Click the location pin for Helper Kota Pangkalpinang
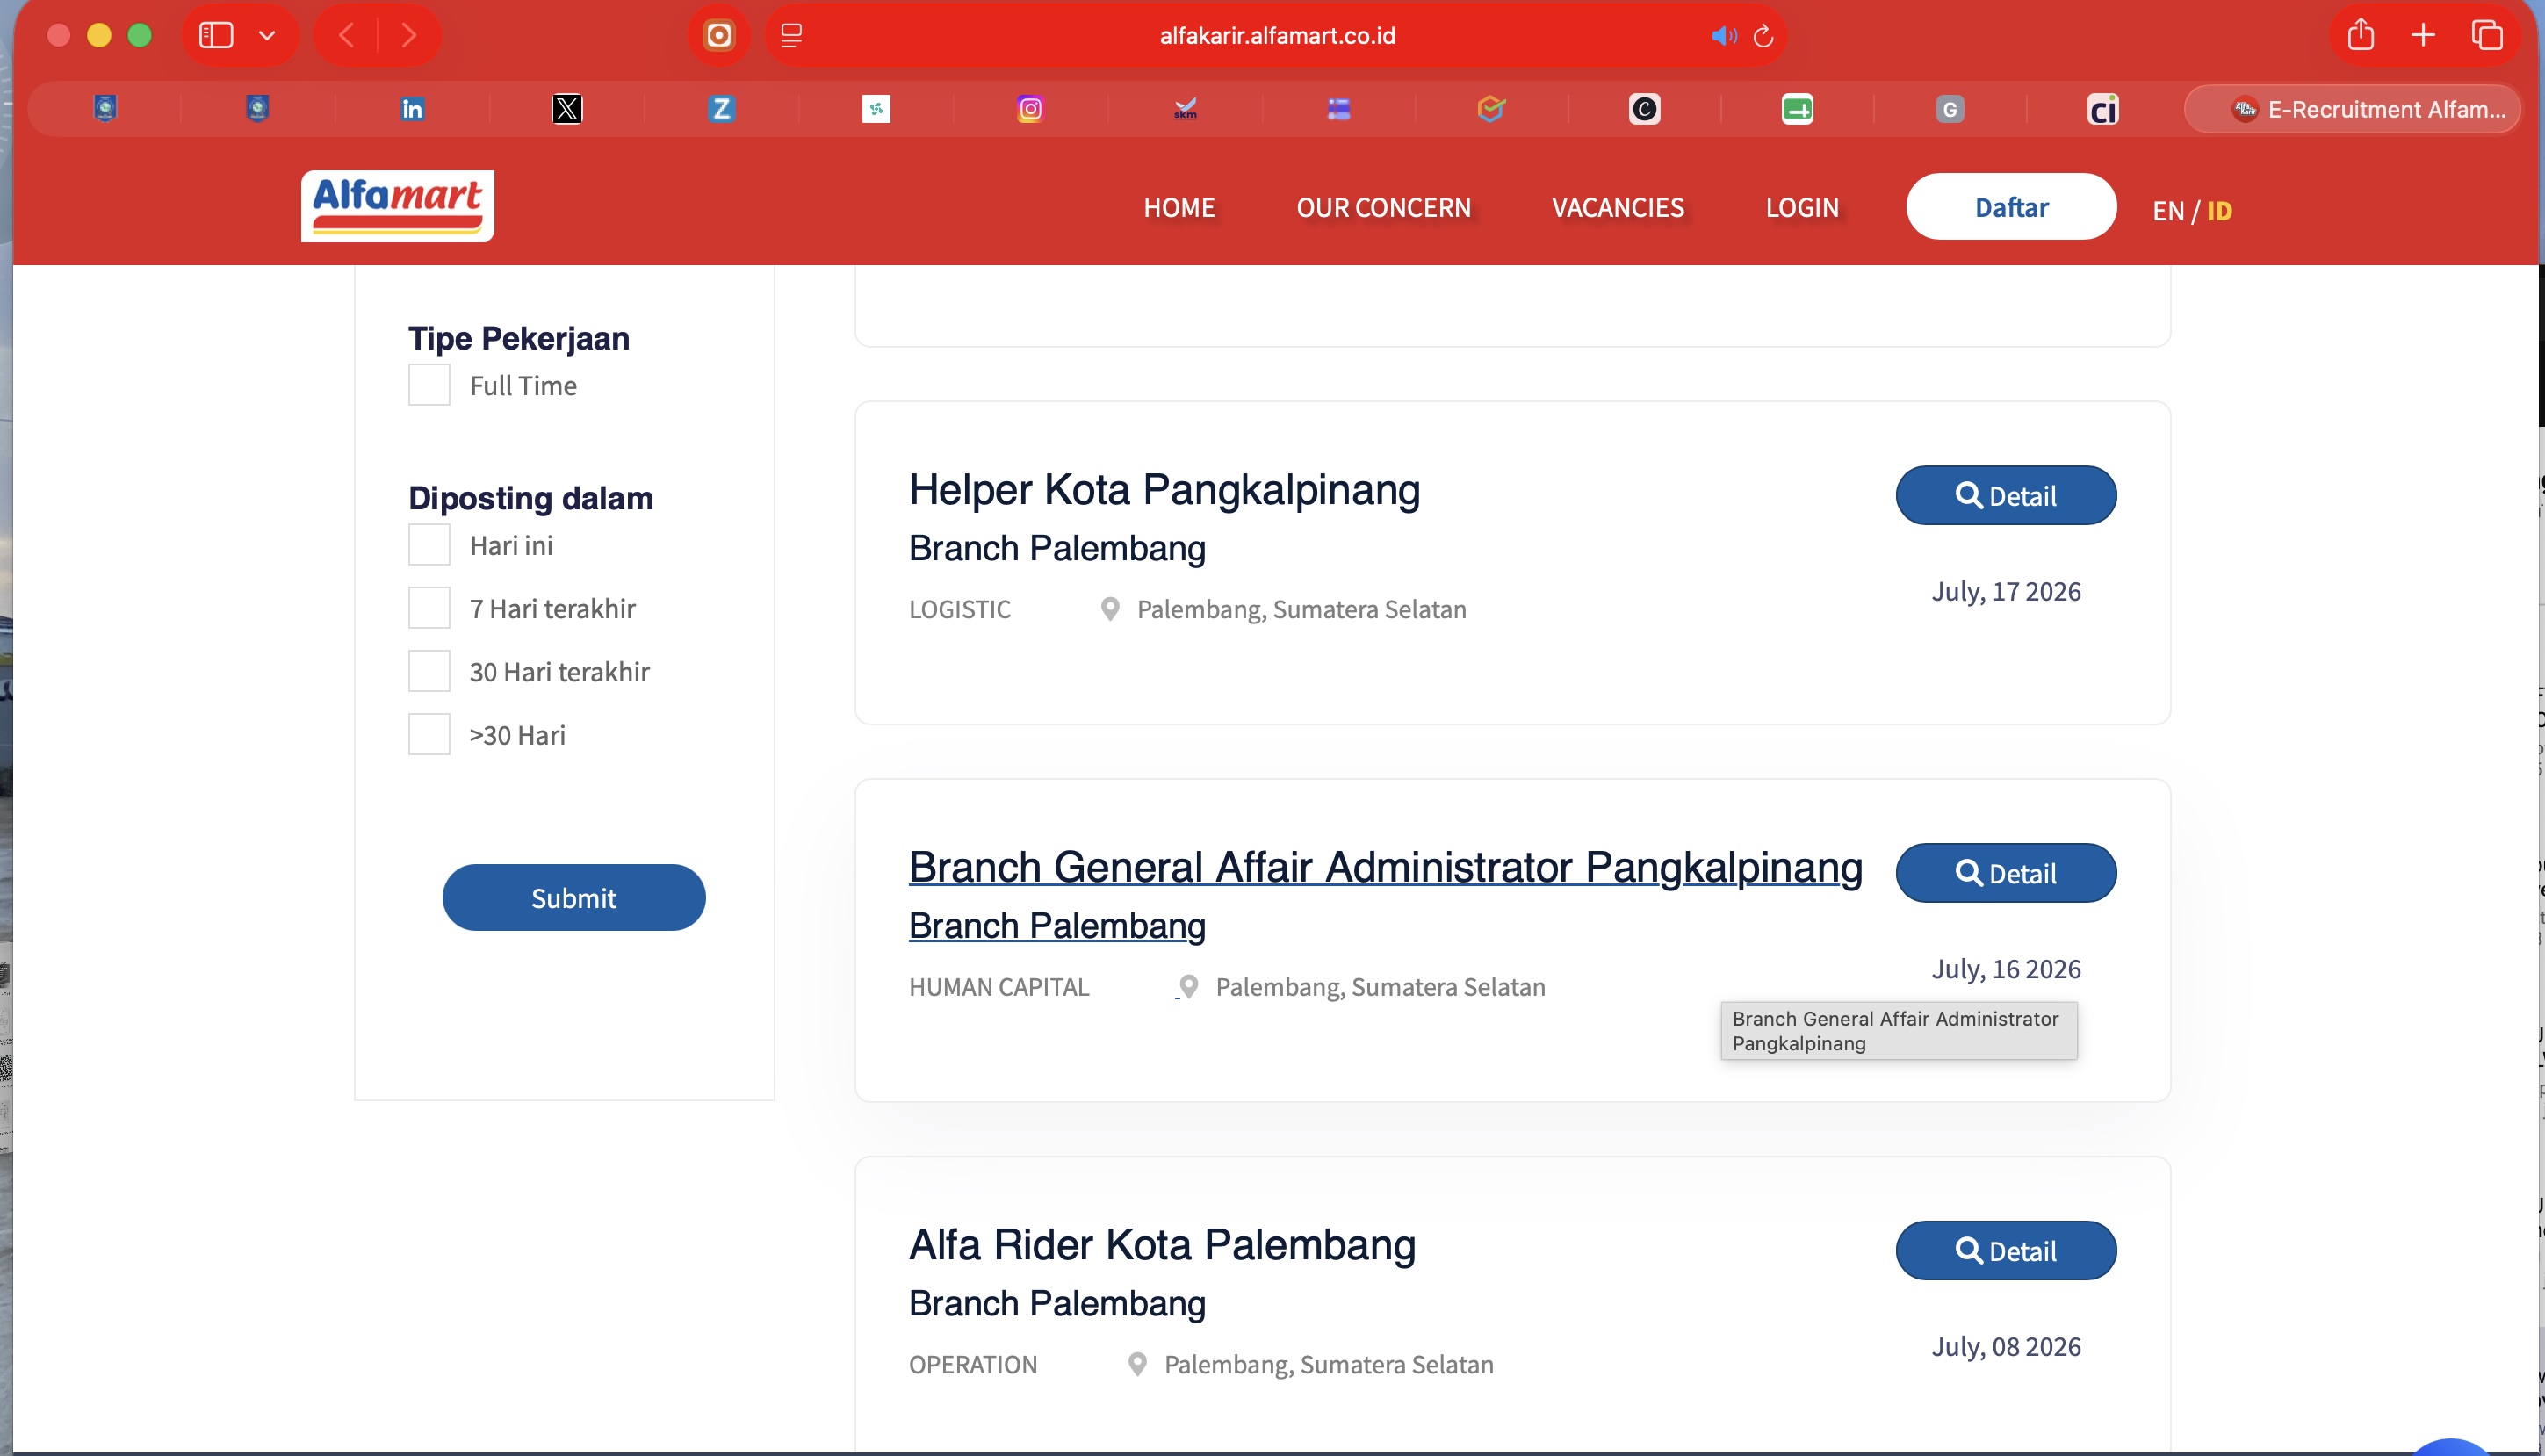 pyautogui.click(x=1110, y=609)
